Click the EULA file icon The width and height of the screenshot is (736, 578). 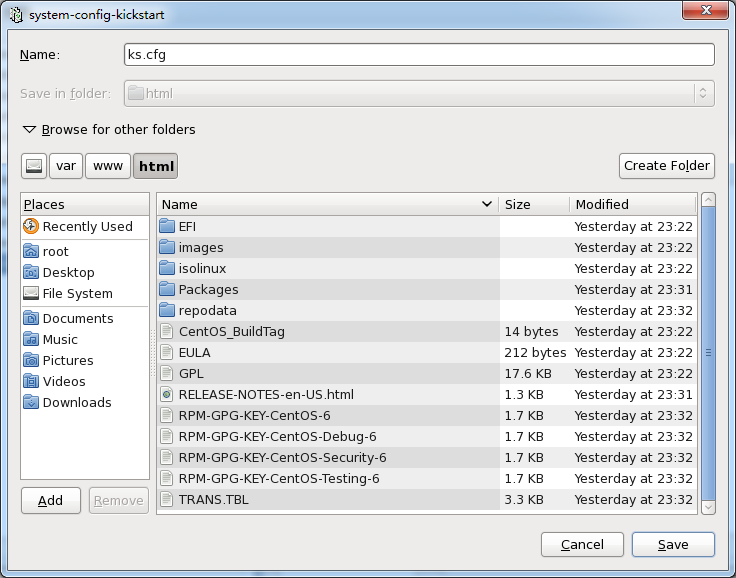point(167,352)
